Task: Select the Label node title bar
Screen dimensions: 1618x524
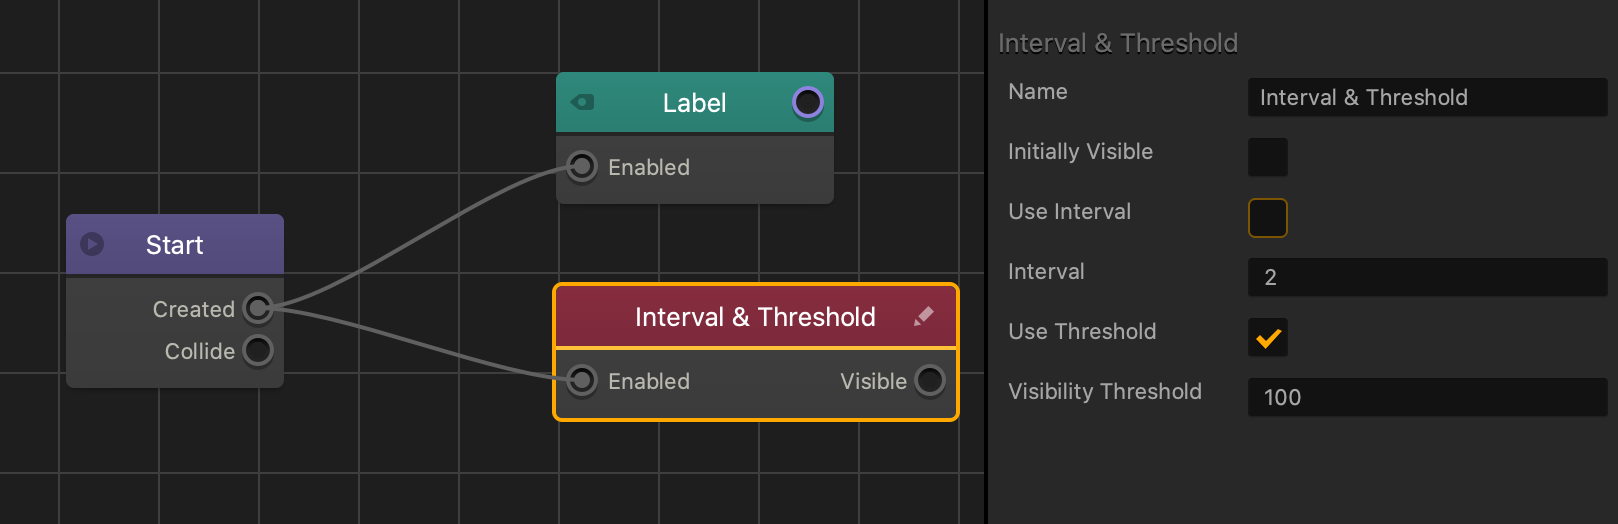Action: click(694, 102)
